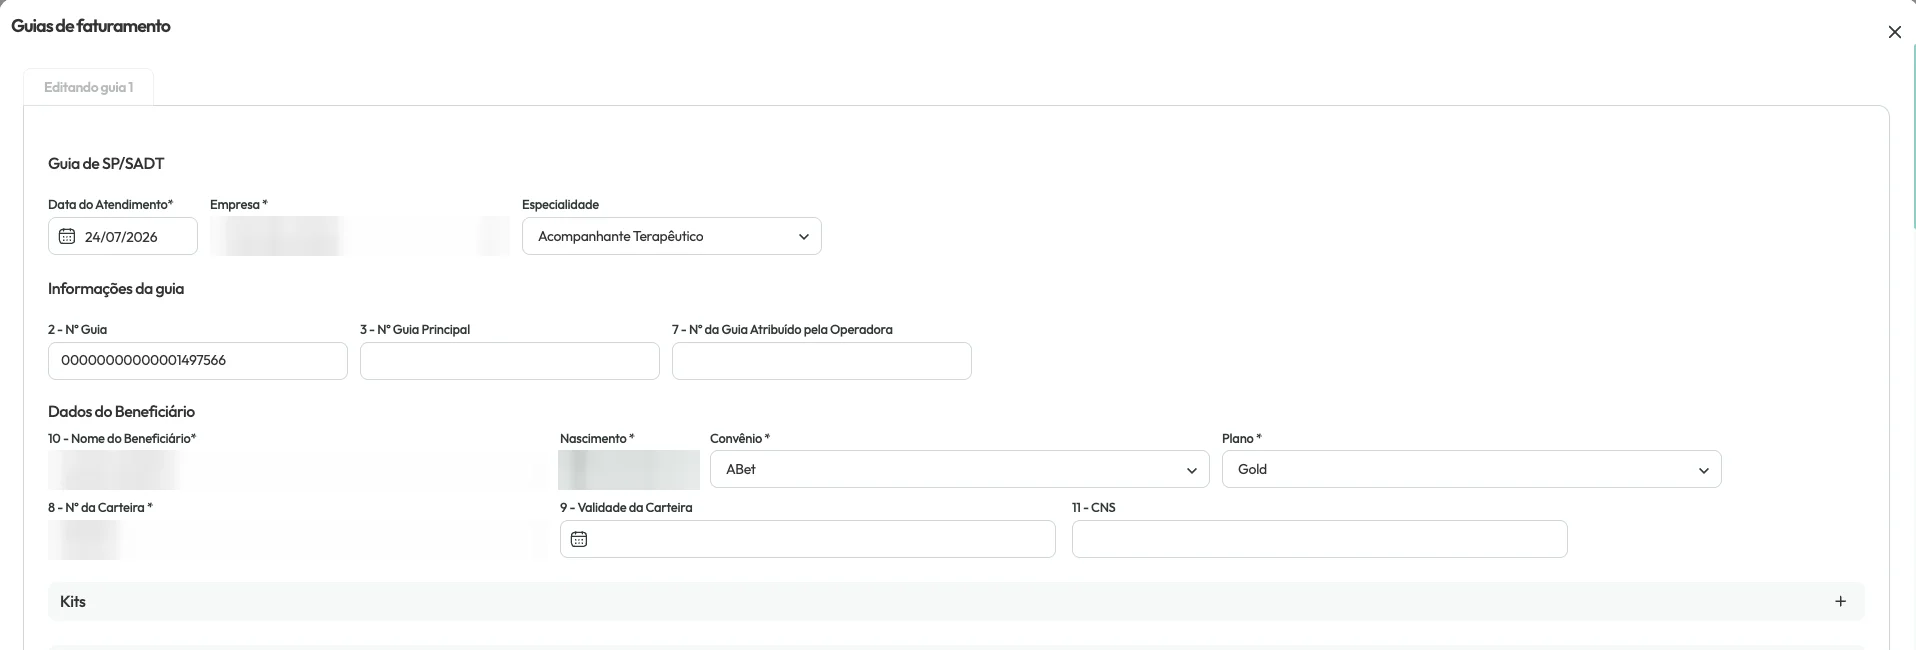Click the Informações da guia heading

(x=116, y=288)
